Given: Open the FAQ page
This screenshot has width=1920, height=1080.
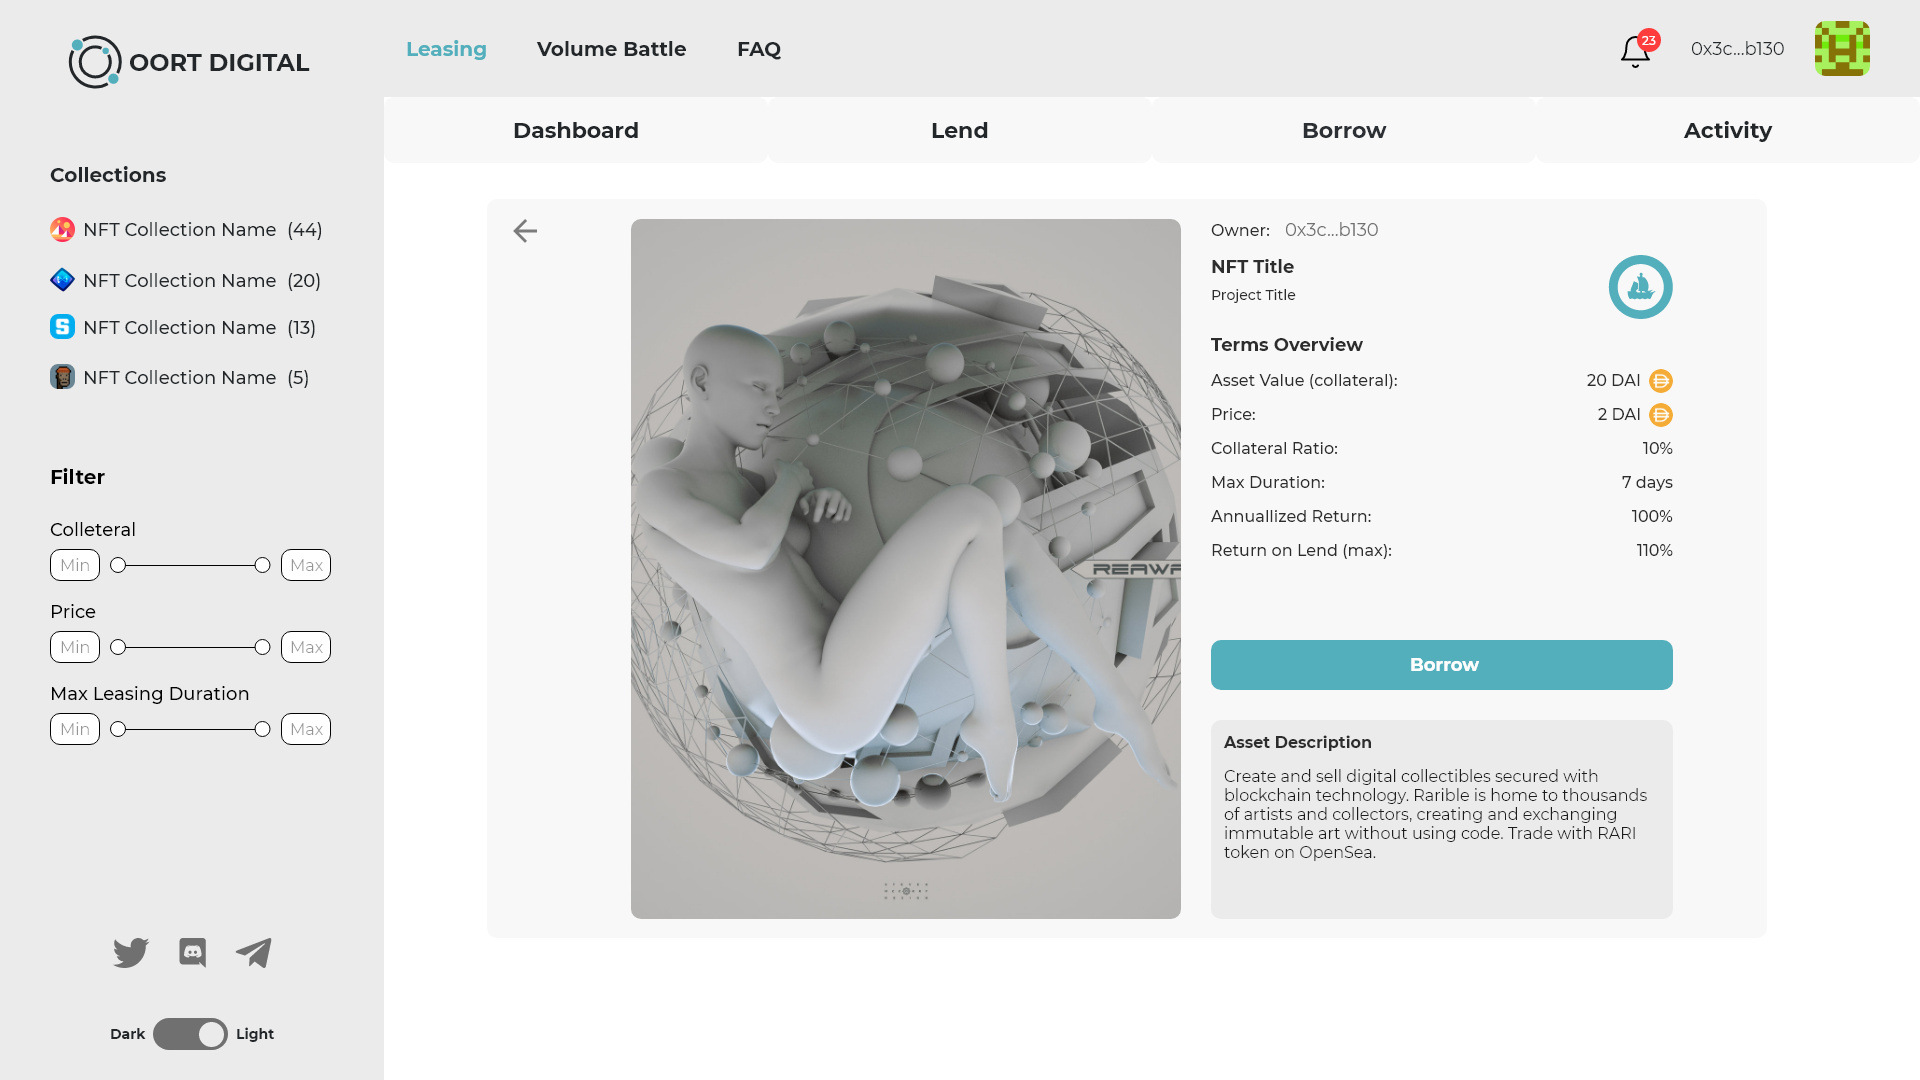Looking at the screenshot, I should pos(759,49).
